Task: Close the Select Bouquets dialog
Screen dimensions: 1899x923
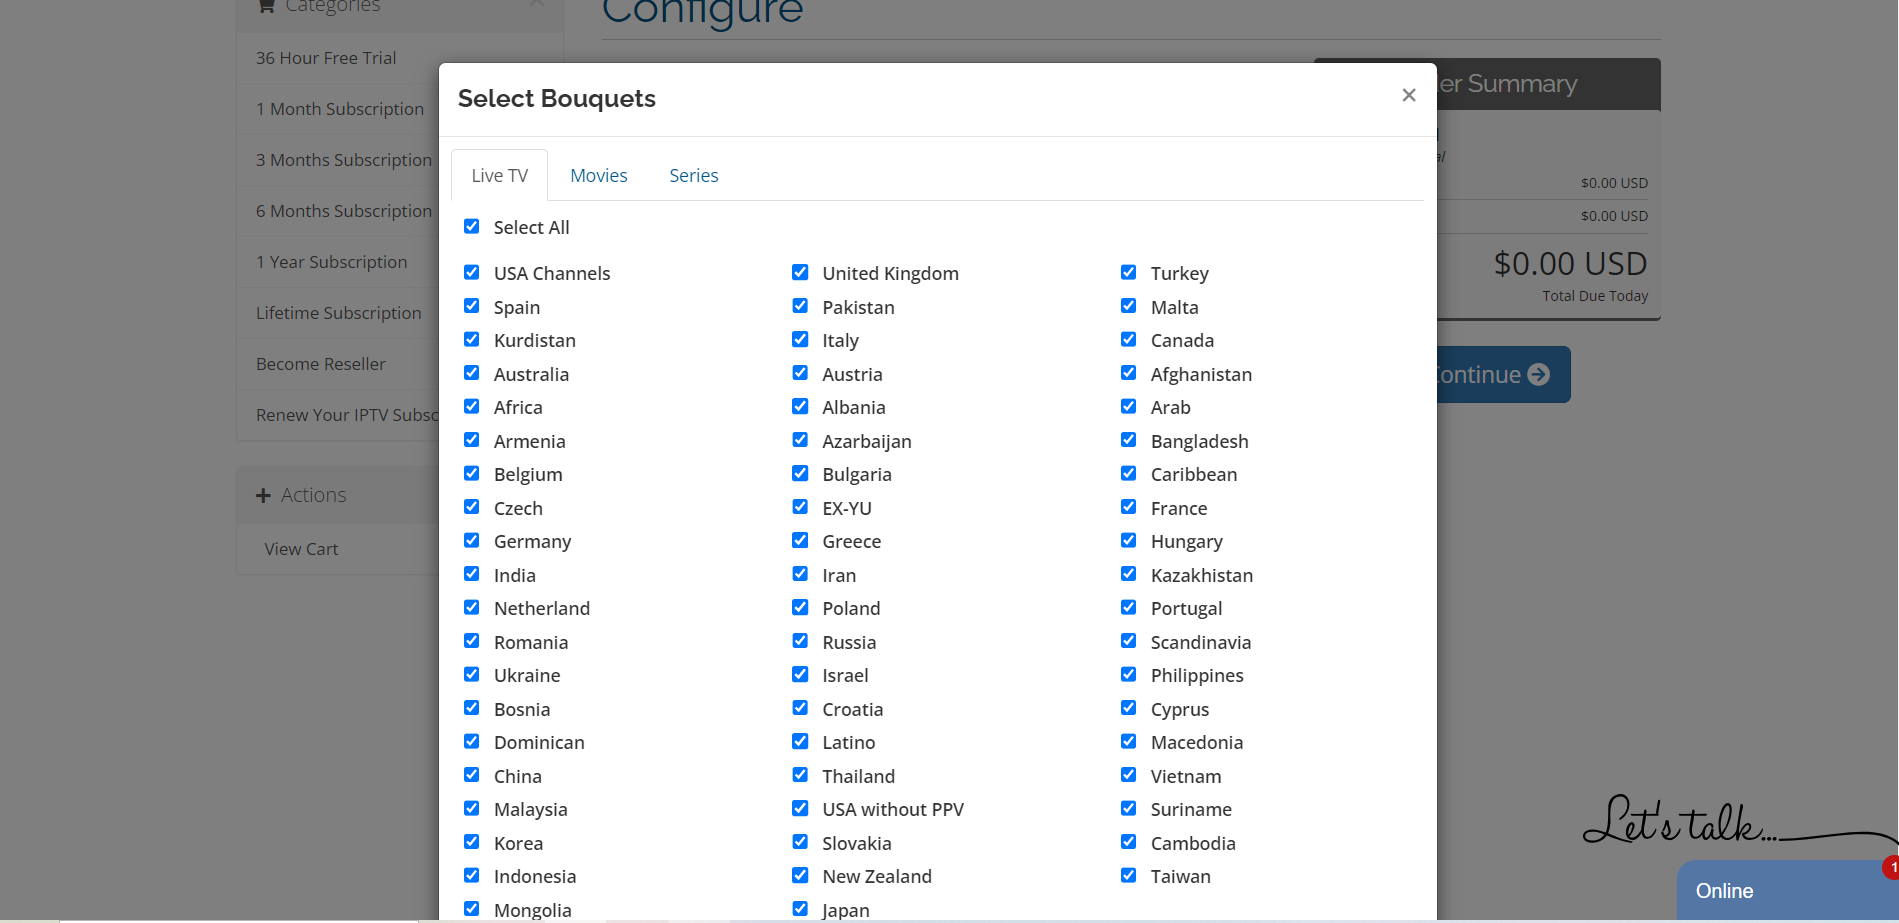Action: click(1408, 95)
